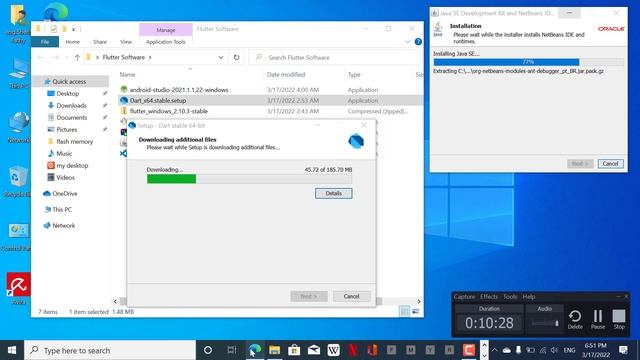Stop the screen recording
This screenshot has height=360, width=640.
(x=619, y=319)
